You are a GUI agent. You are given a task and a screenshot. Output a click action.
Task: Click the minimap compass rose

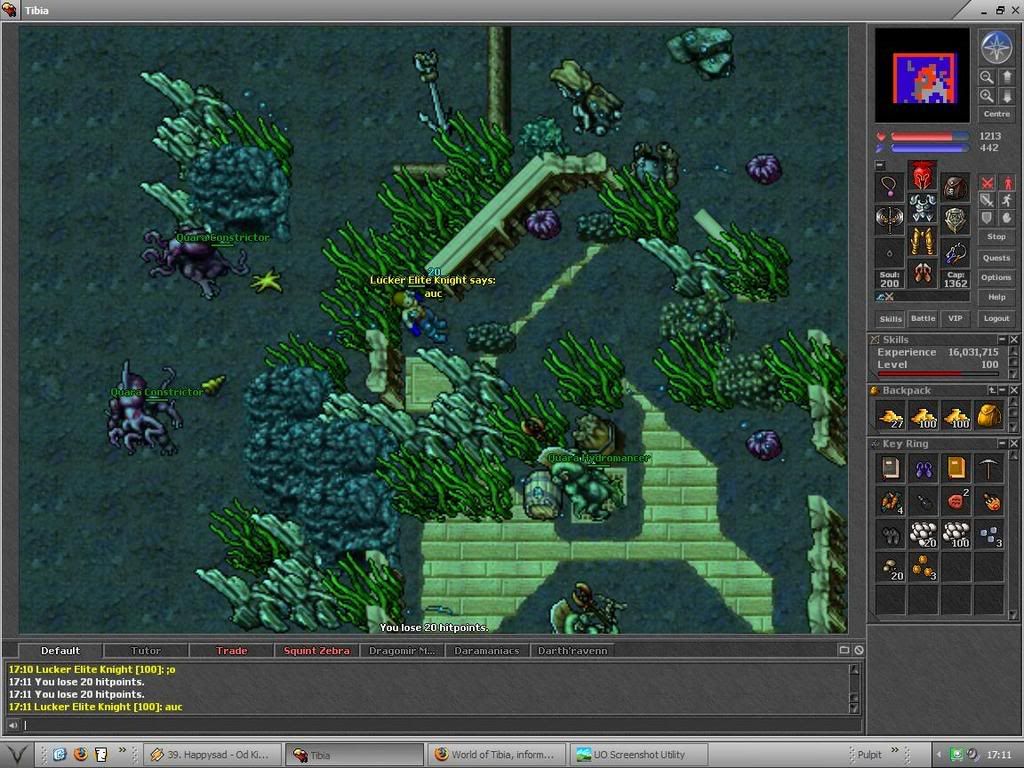pyautogui.click(x=996, y=47)
